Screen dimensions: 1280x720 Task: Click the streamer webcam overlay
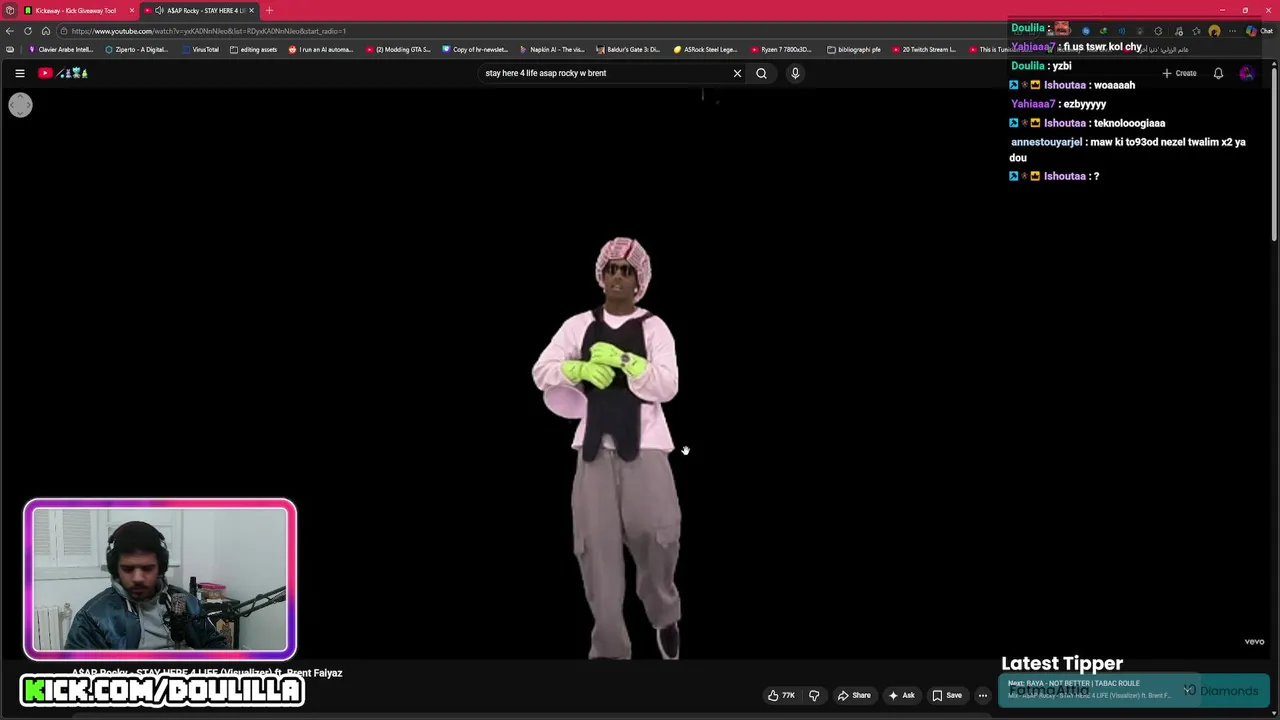(160, 580)
